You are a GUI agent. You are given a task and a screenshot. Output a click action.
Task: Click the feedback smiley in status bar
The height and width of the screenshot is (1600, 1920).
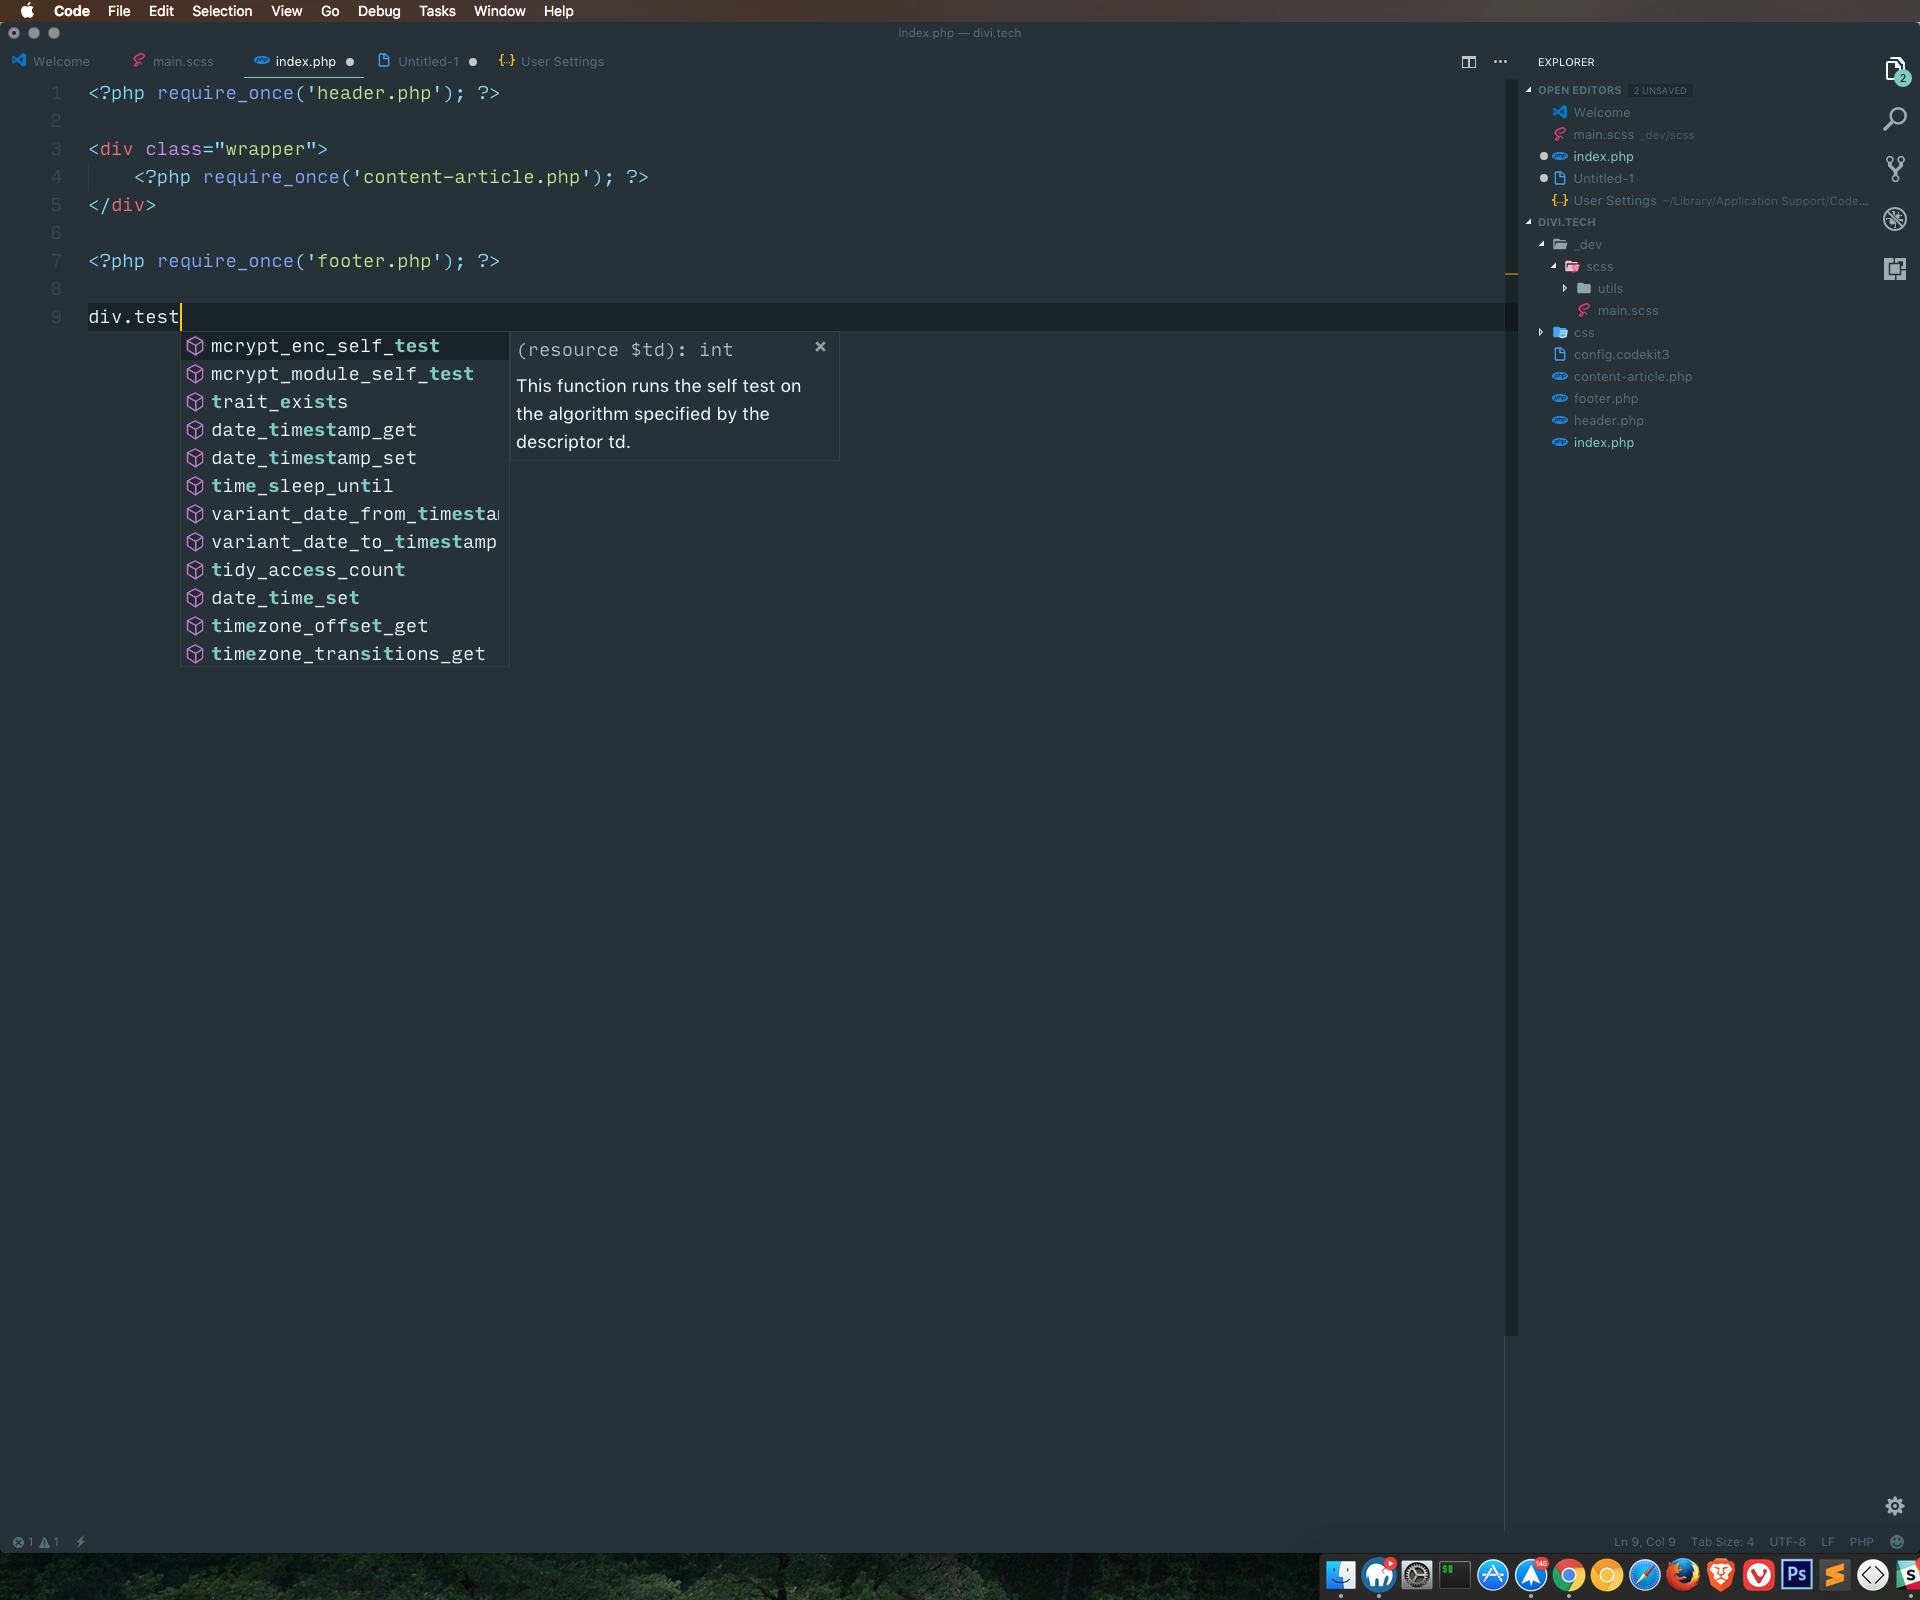(1897, 1542)
